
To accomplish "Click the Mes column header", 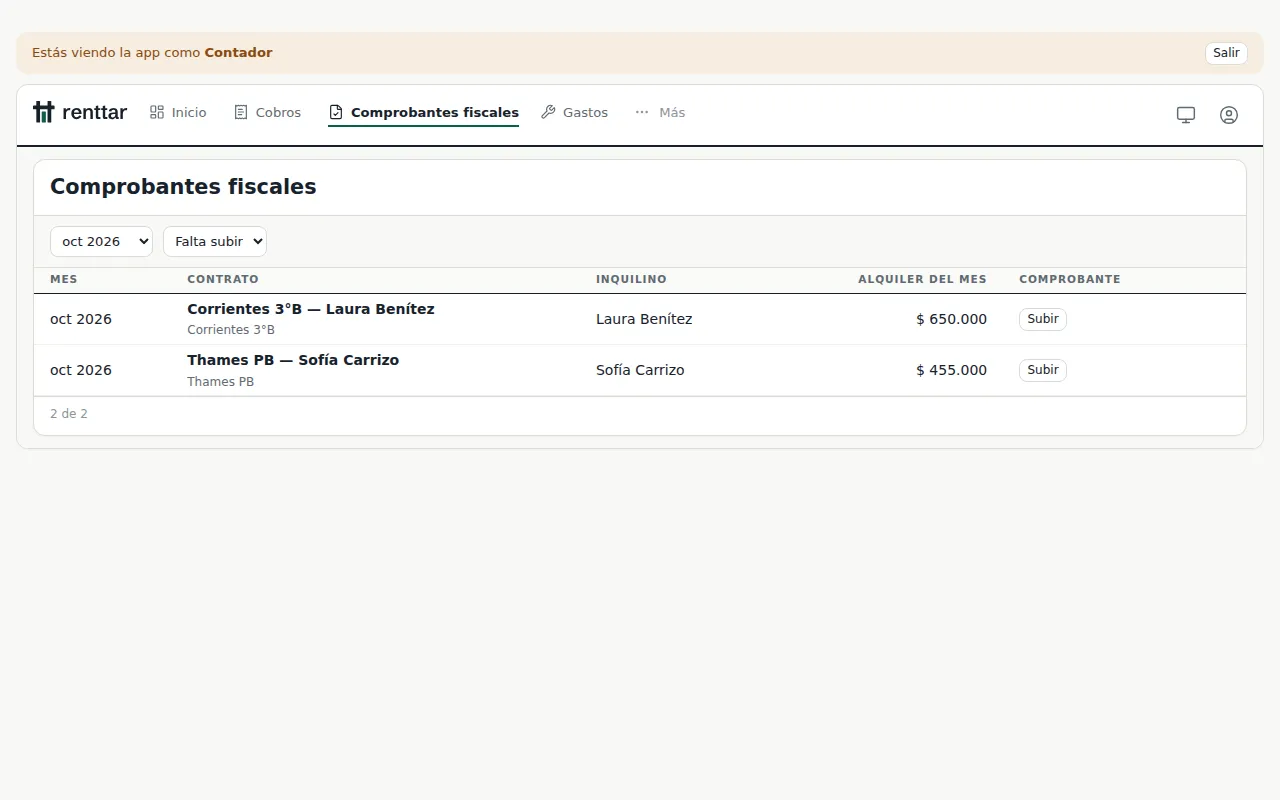I will [x=64, y=279].
